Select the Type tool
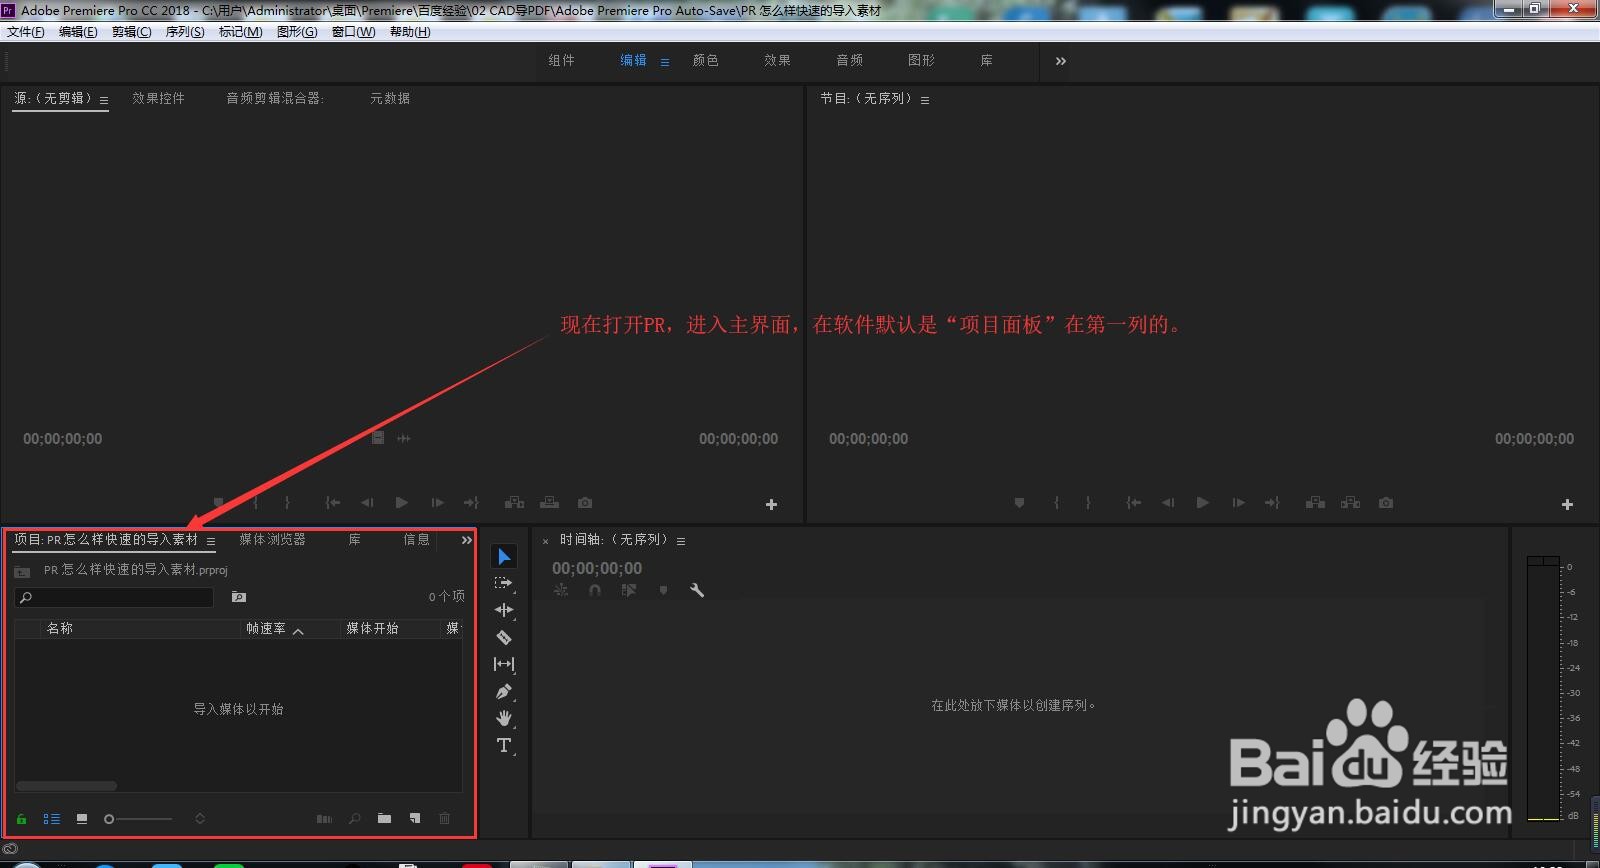 click(x=504, y=745)
